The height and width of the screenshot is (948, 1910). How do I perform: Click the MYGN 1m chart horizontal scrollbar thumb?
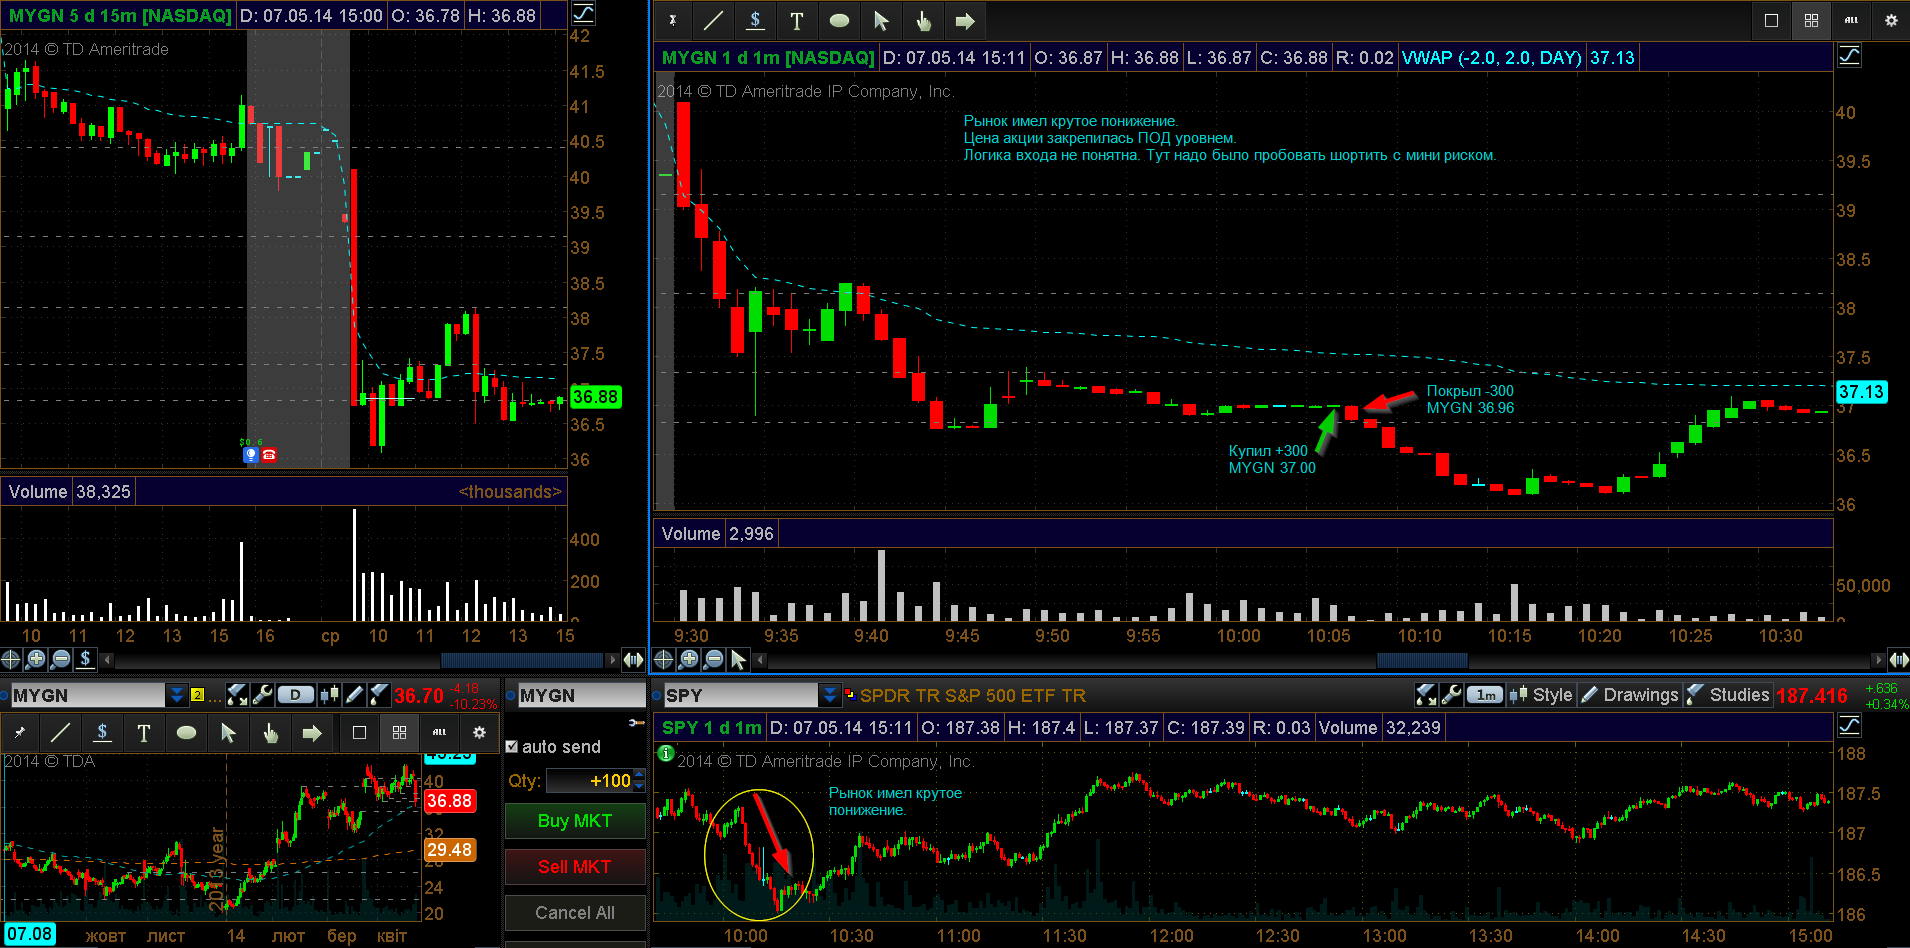(1422, 659)
